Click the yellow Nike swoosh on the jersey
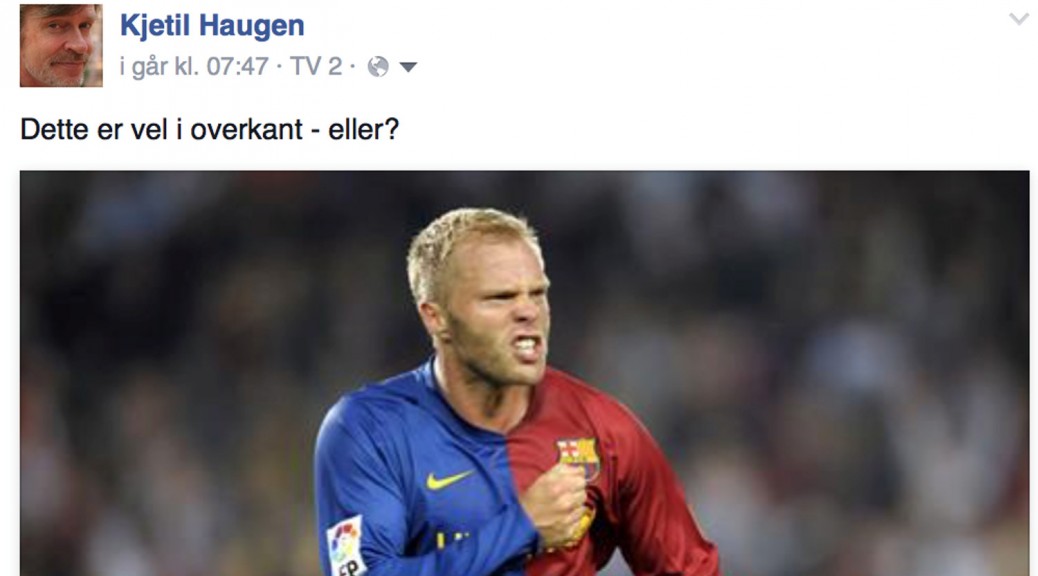 [449, 479]
